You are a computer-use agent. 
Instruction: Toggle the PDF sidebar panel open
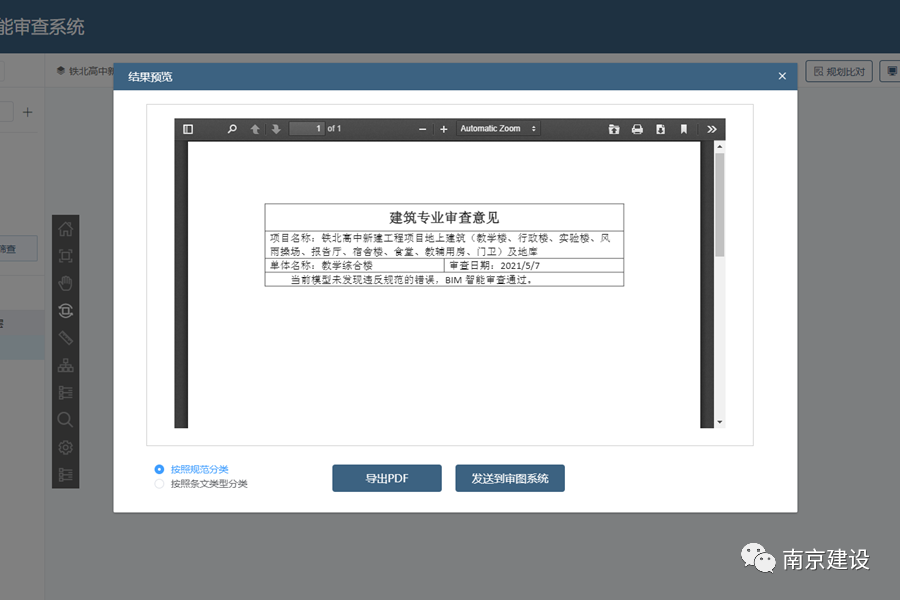coord(188,129)
